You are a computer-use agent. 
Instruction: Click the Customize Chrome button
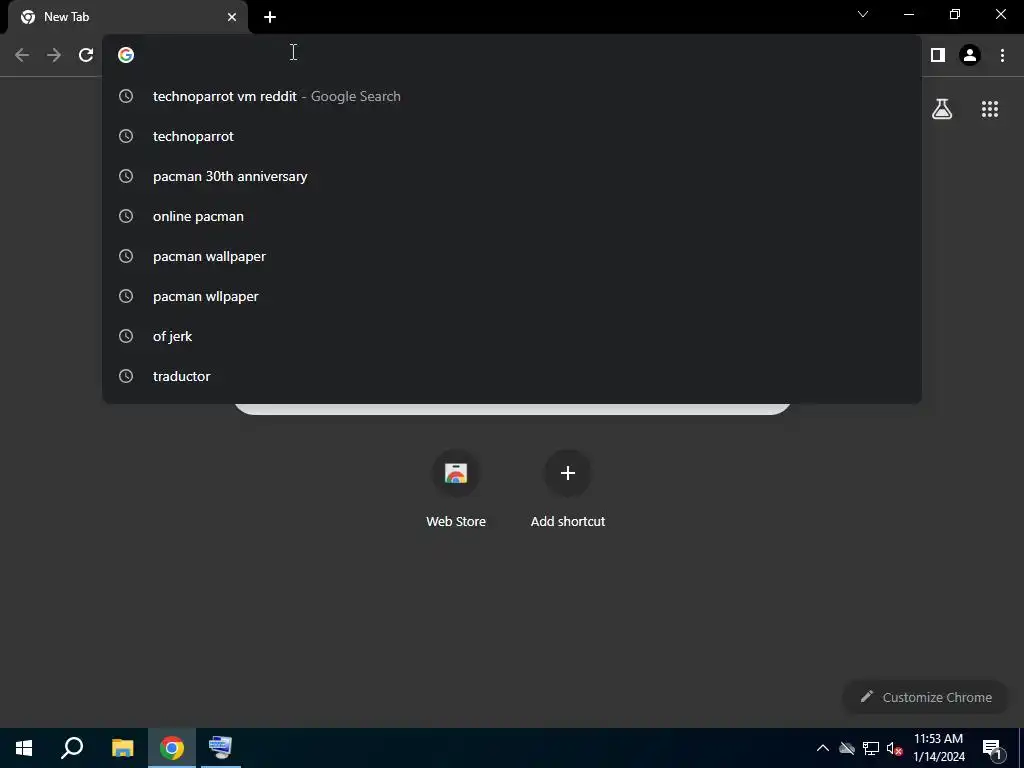coord(926,697)
